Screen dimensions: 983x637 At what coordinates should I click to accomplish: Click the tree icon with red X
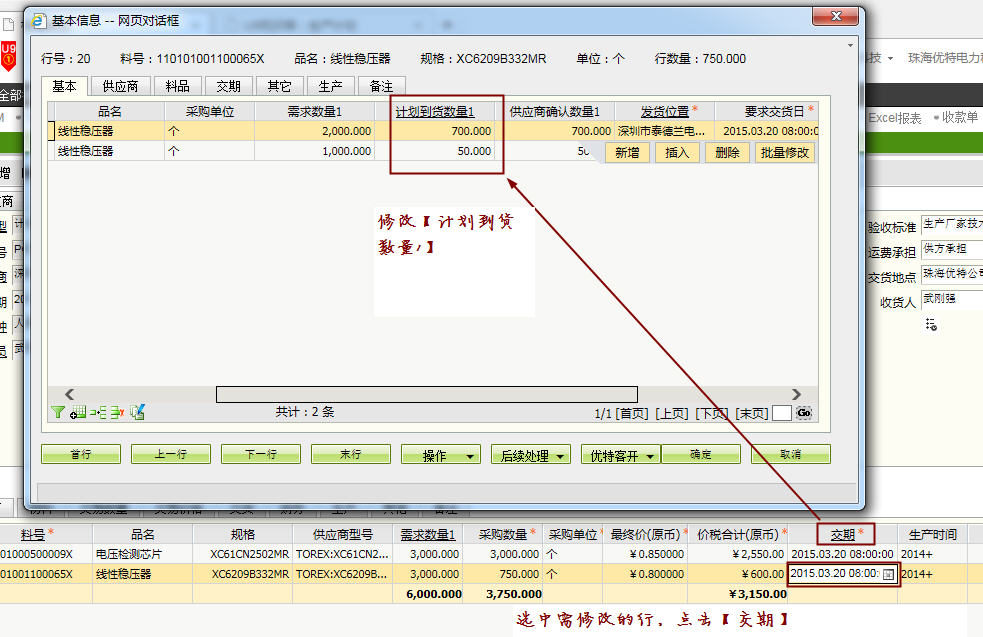pos(116,412)
